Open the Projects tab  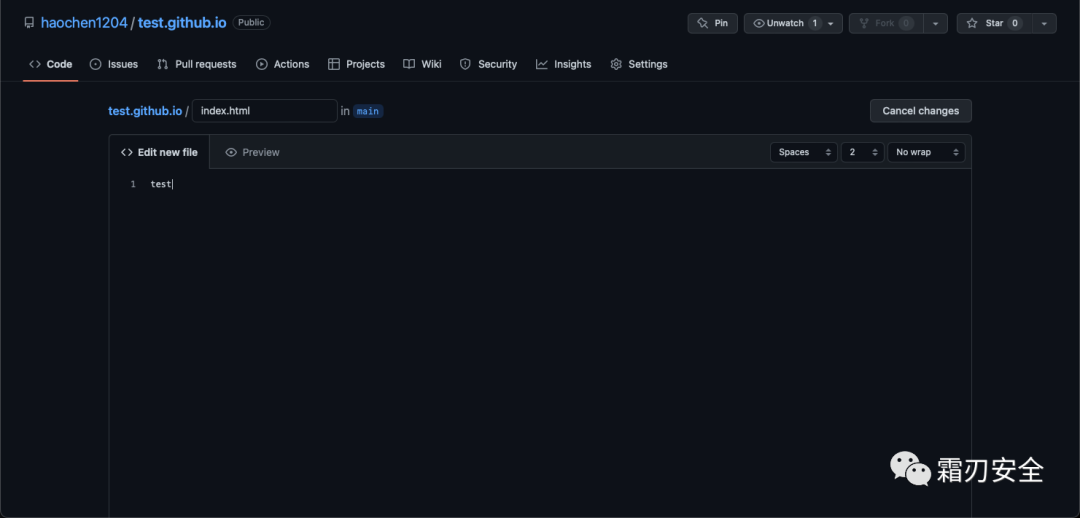tap(356, 64)
